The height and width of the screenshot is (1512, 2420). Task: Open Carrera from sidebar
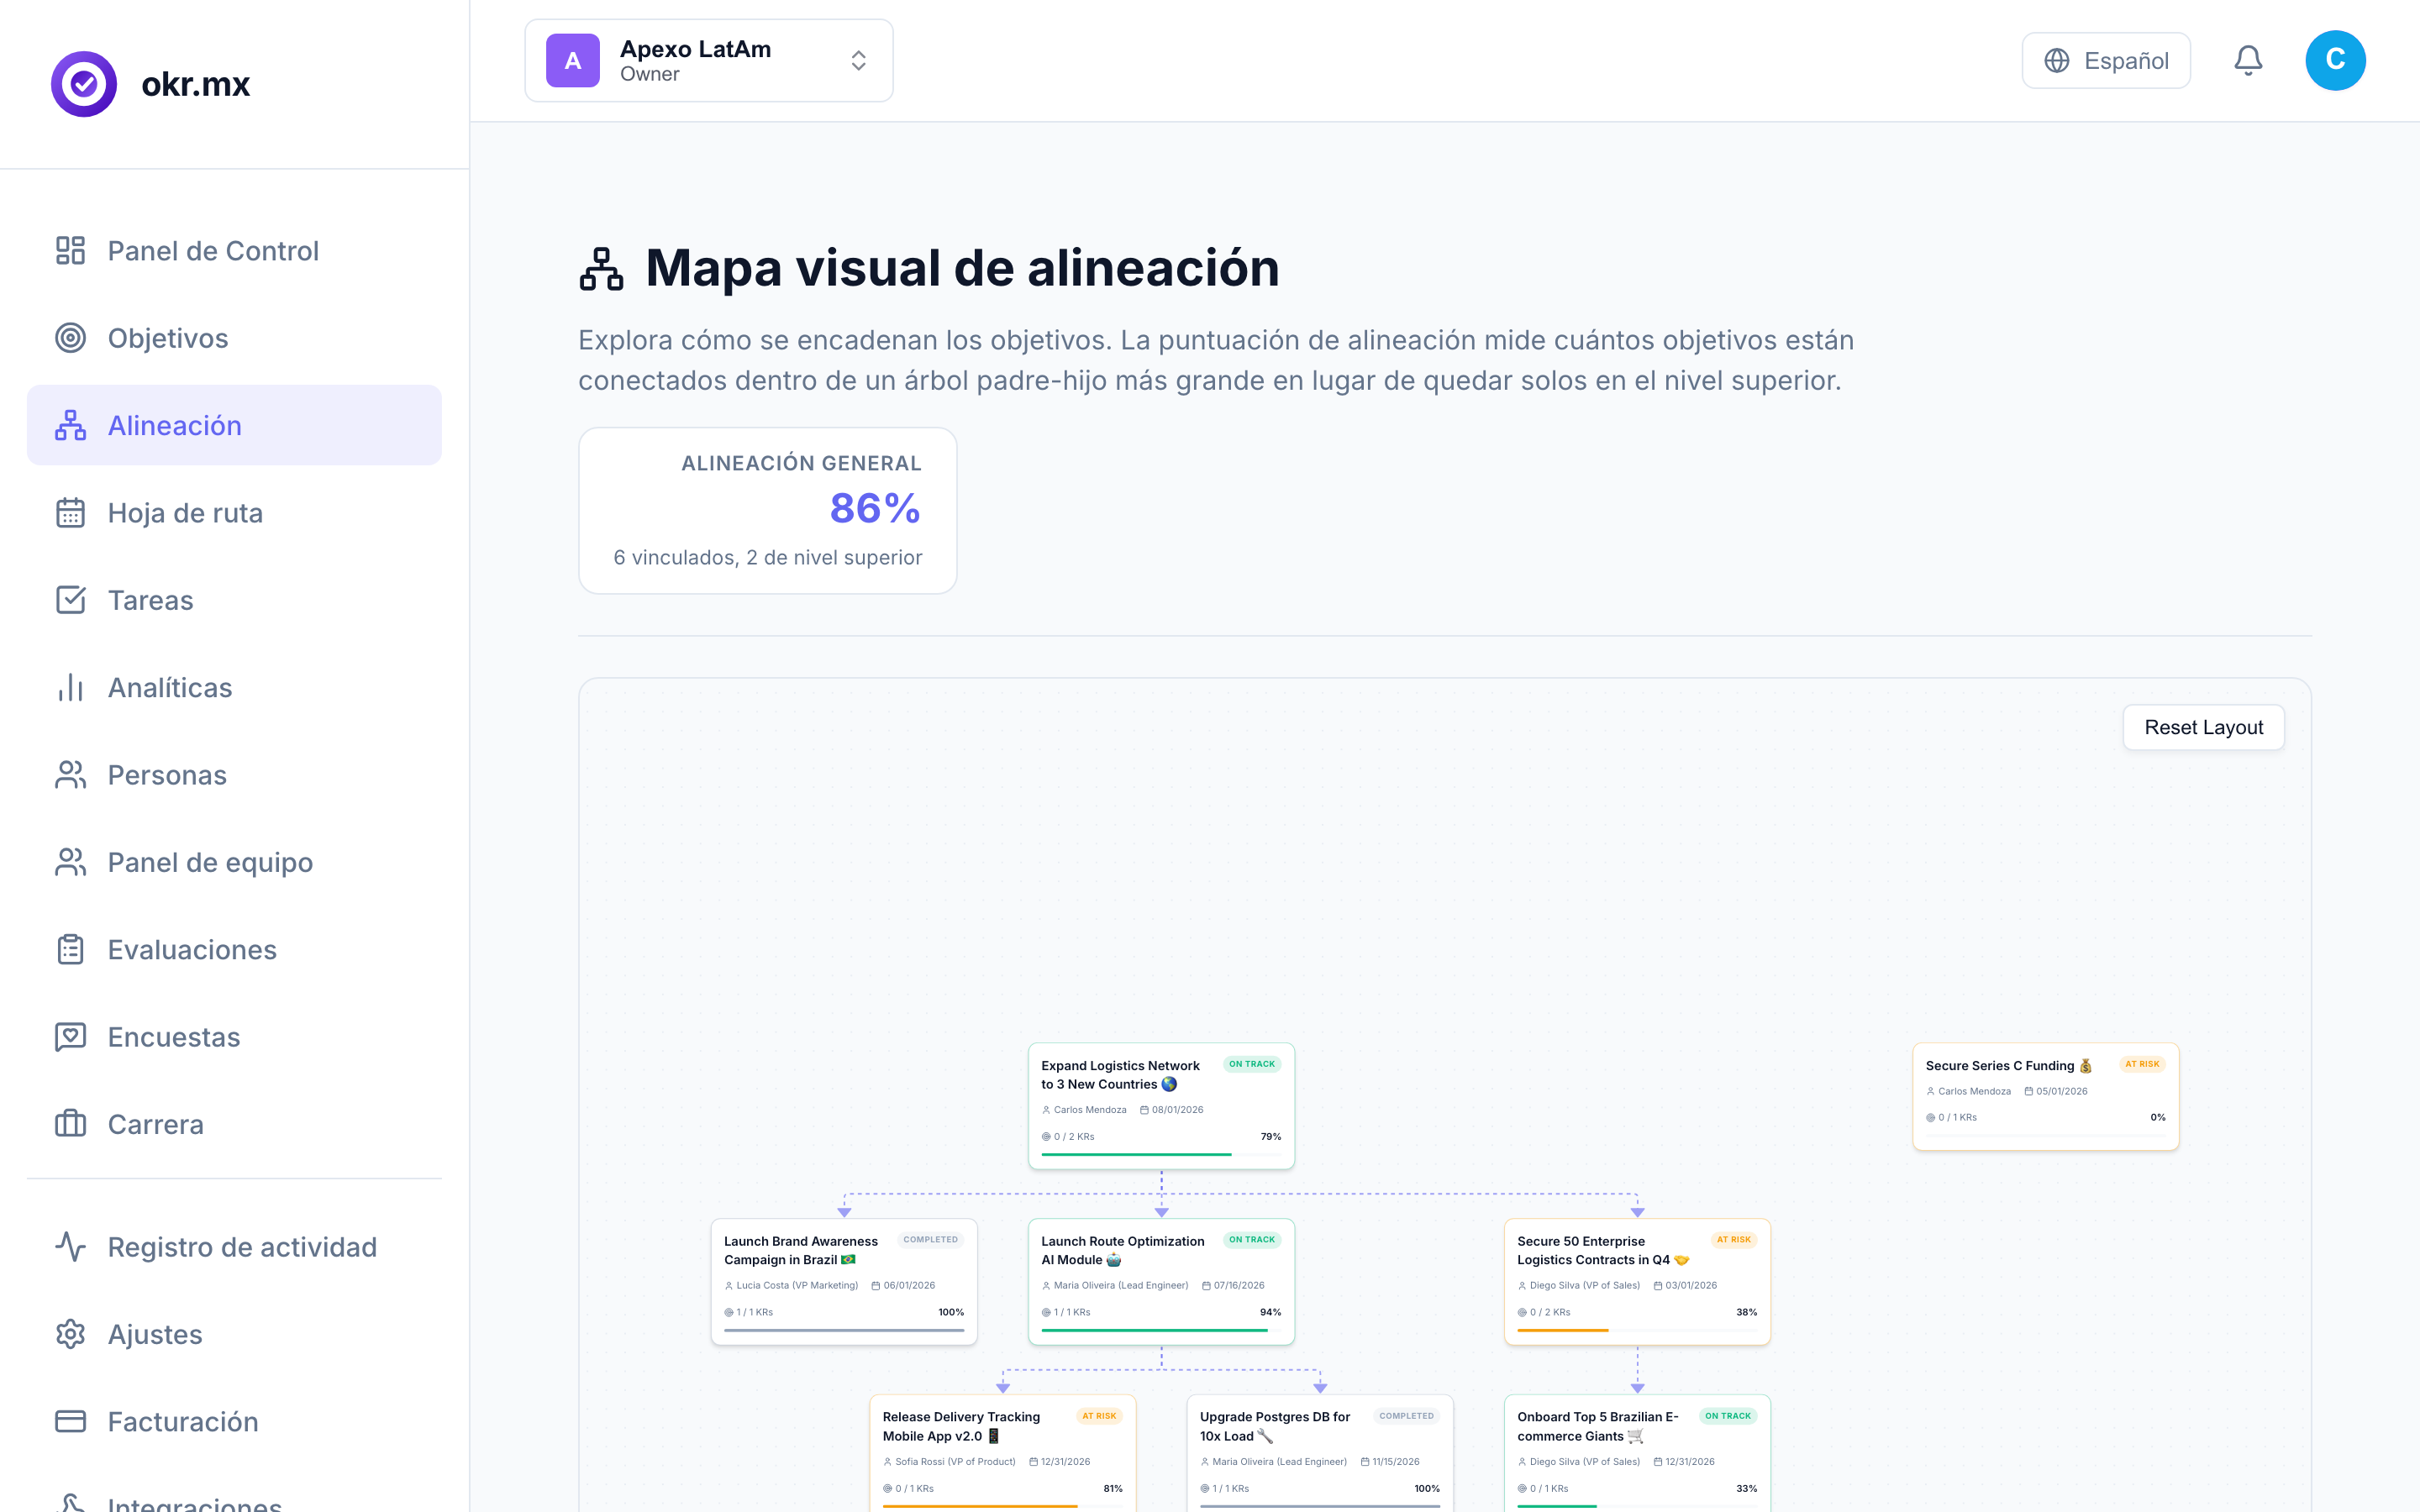point(234,1124)
